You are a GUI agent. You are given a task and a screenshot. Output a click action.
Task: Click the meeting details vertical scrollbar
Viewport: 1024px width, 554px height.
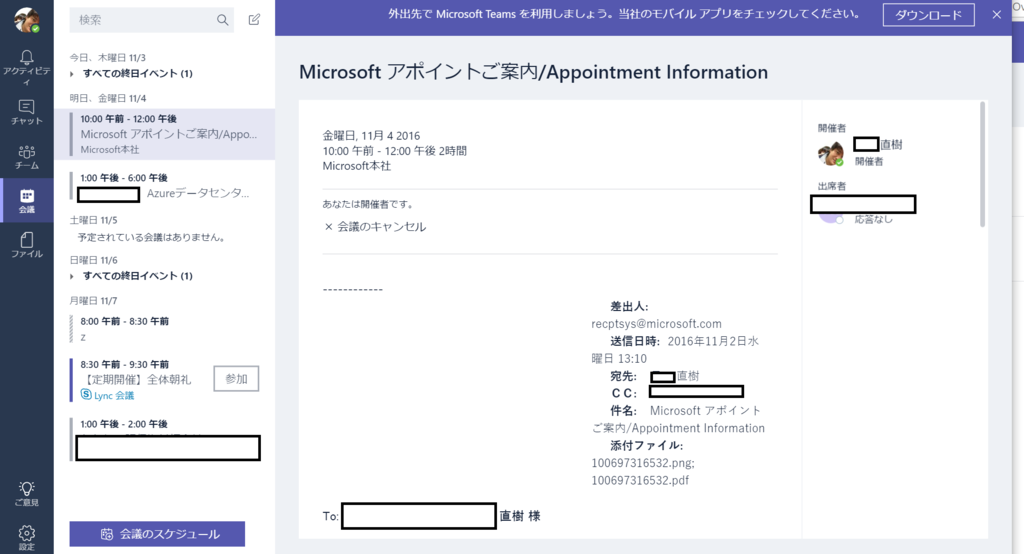(x=982, y=164)
